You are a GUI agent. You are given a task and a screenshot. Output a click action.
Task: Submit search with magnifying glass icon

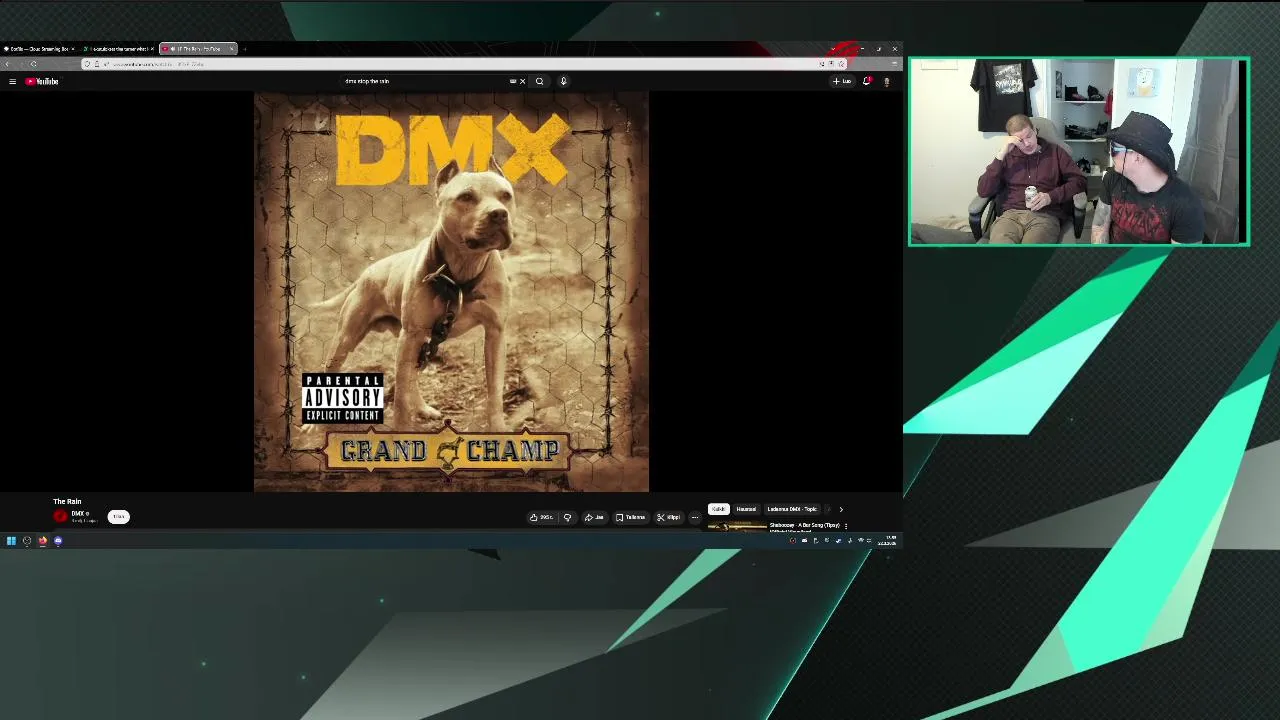tap(539, 81)
